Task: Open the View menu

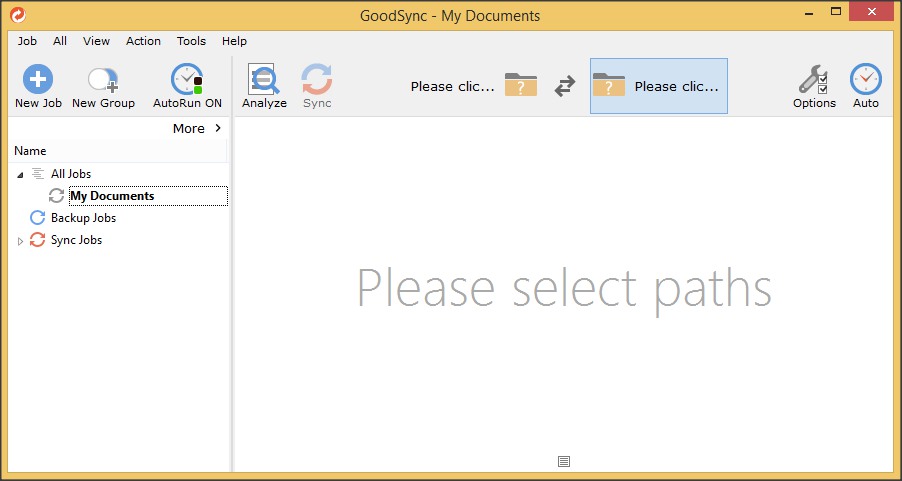Action: [96, 41]
